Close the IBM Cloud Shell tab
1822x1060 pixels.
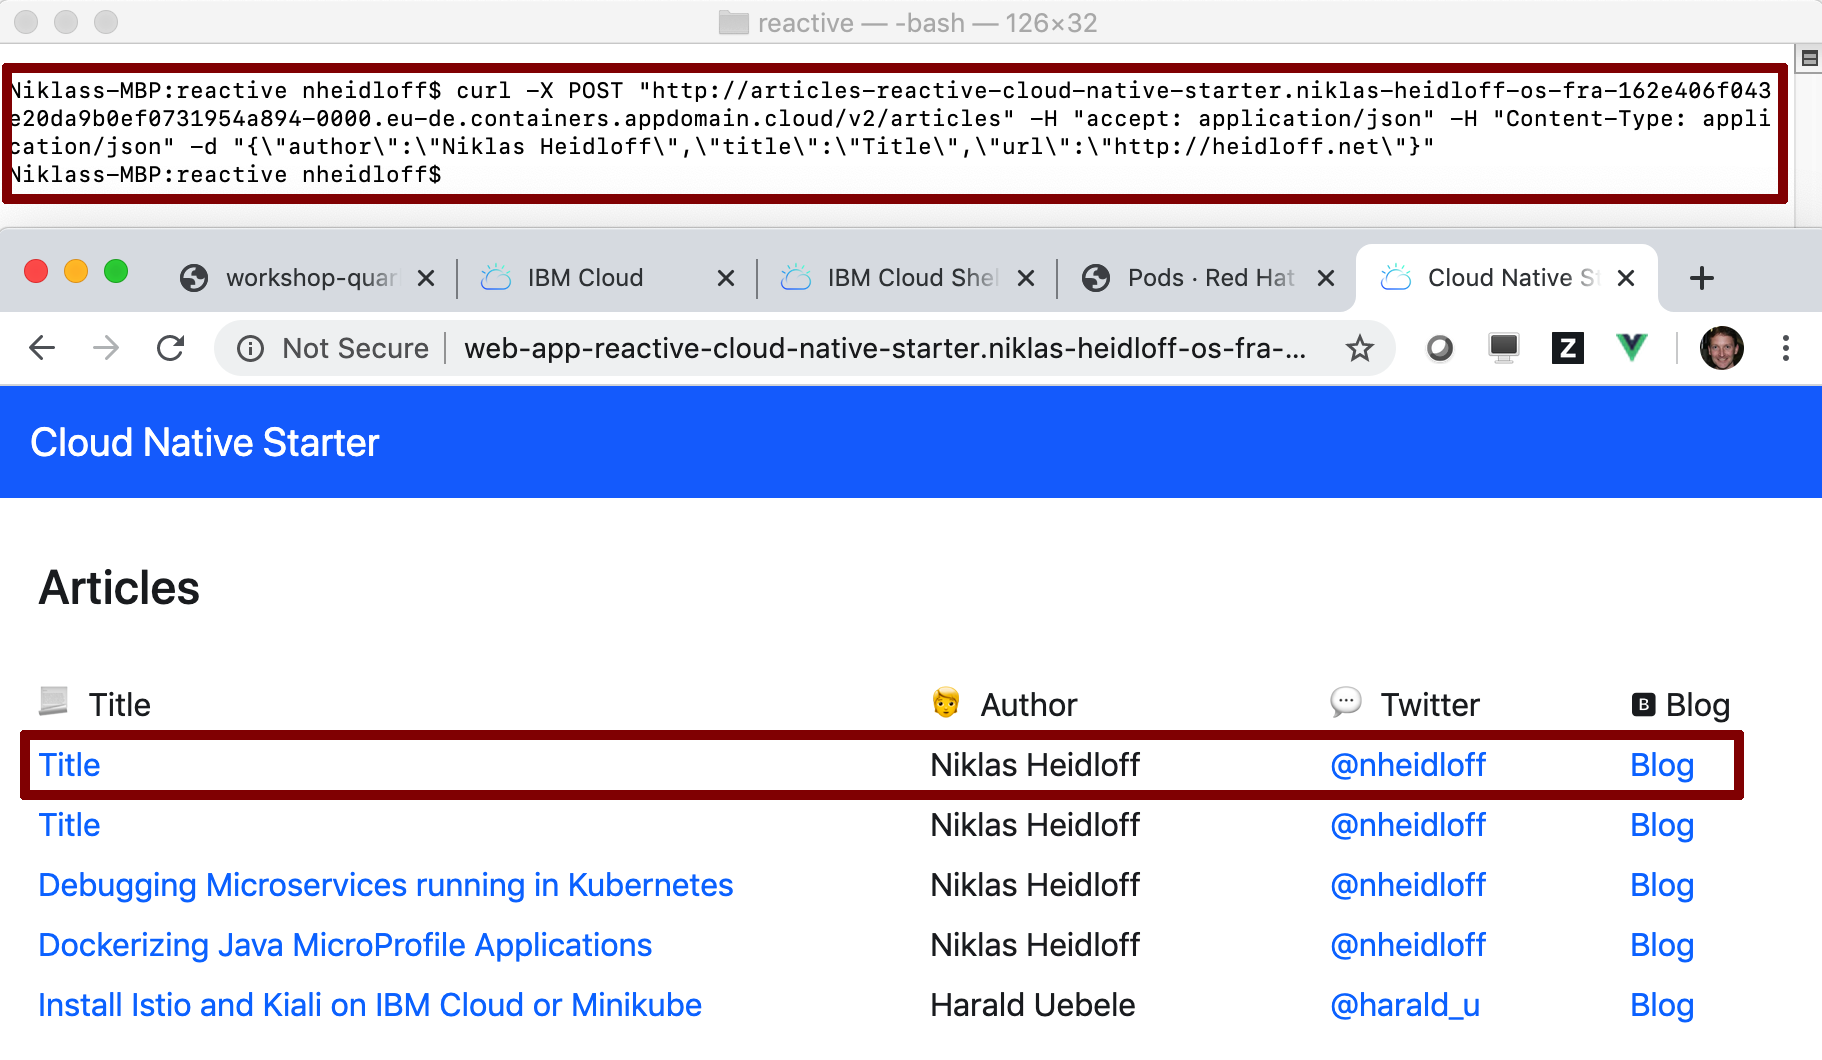(x=1026, y=278)
